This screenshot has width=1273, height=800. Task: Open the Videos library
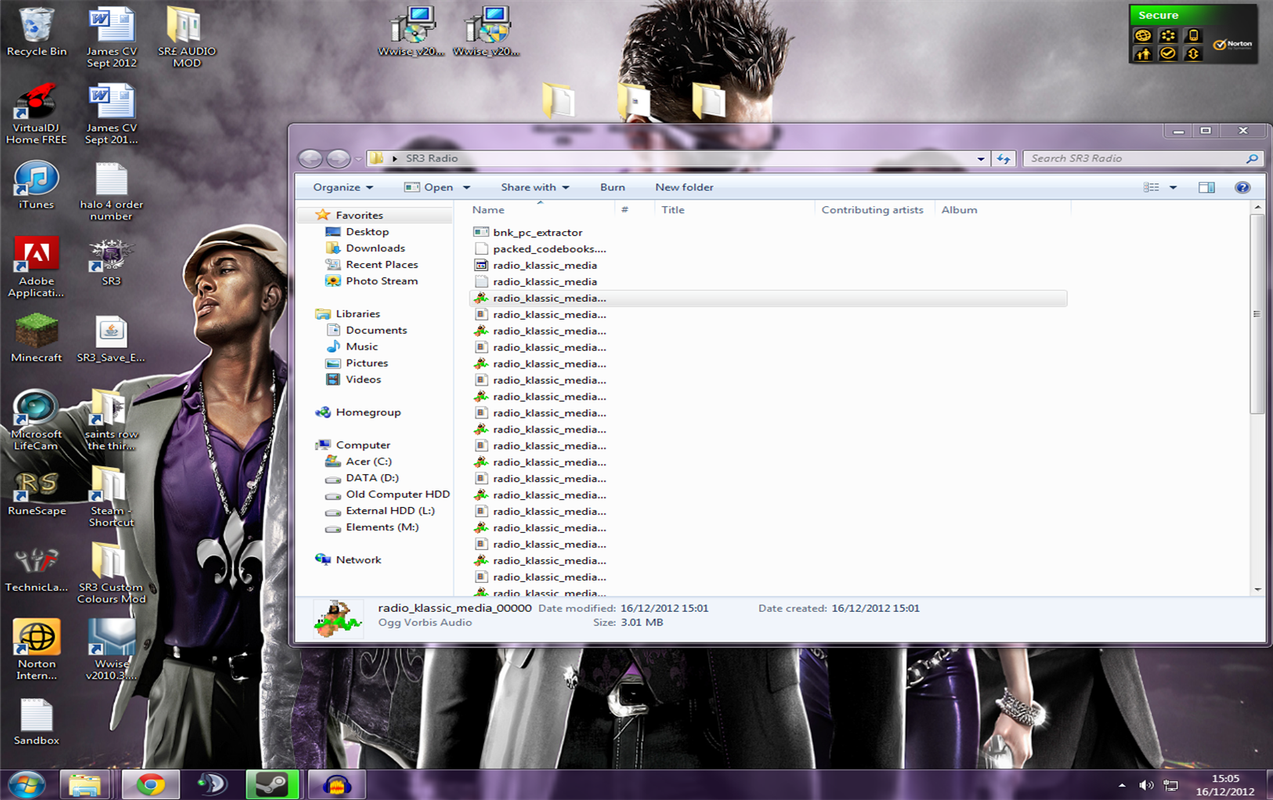pos(363,380)
